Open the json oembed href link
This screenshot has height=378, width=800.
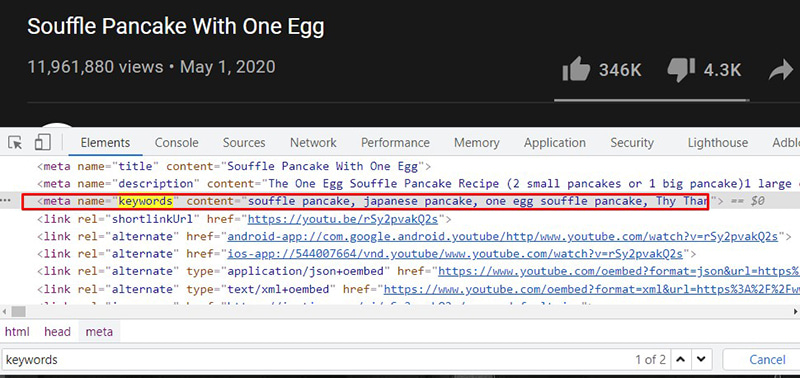point(619,271)
